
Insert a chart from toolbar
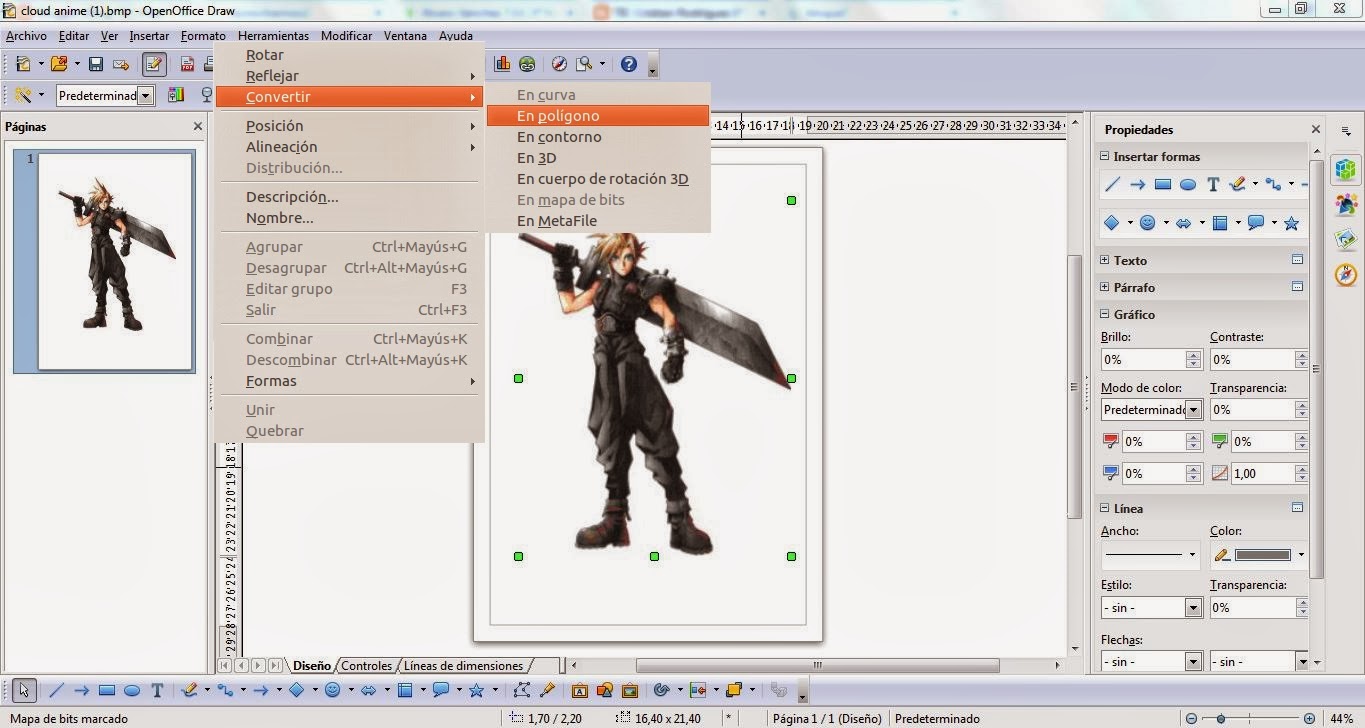coord(502,64)
